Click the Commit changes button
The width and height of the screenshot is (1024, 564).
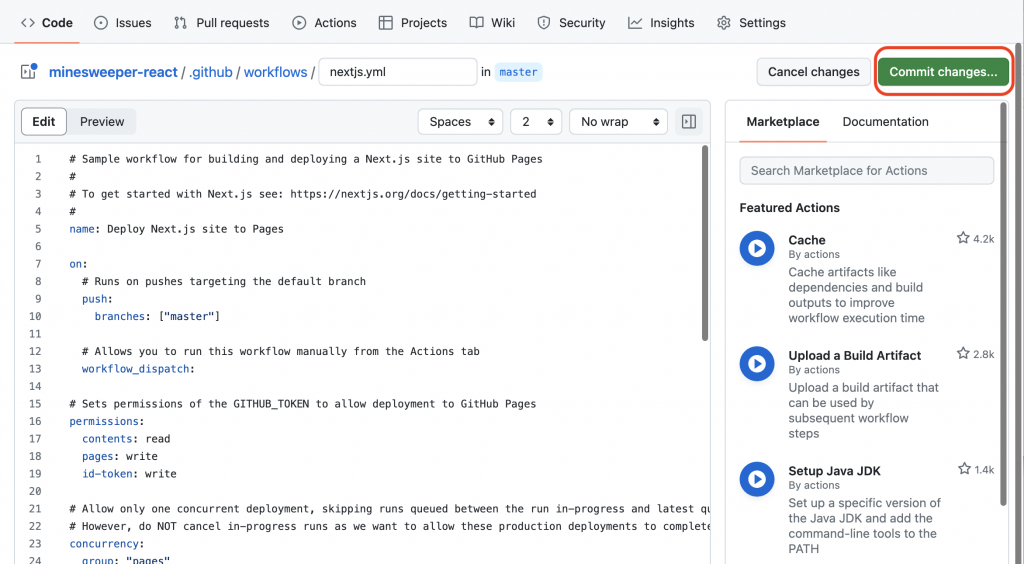(x=943, y=72)
